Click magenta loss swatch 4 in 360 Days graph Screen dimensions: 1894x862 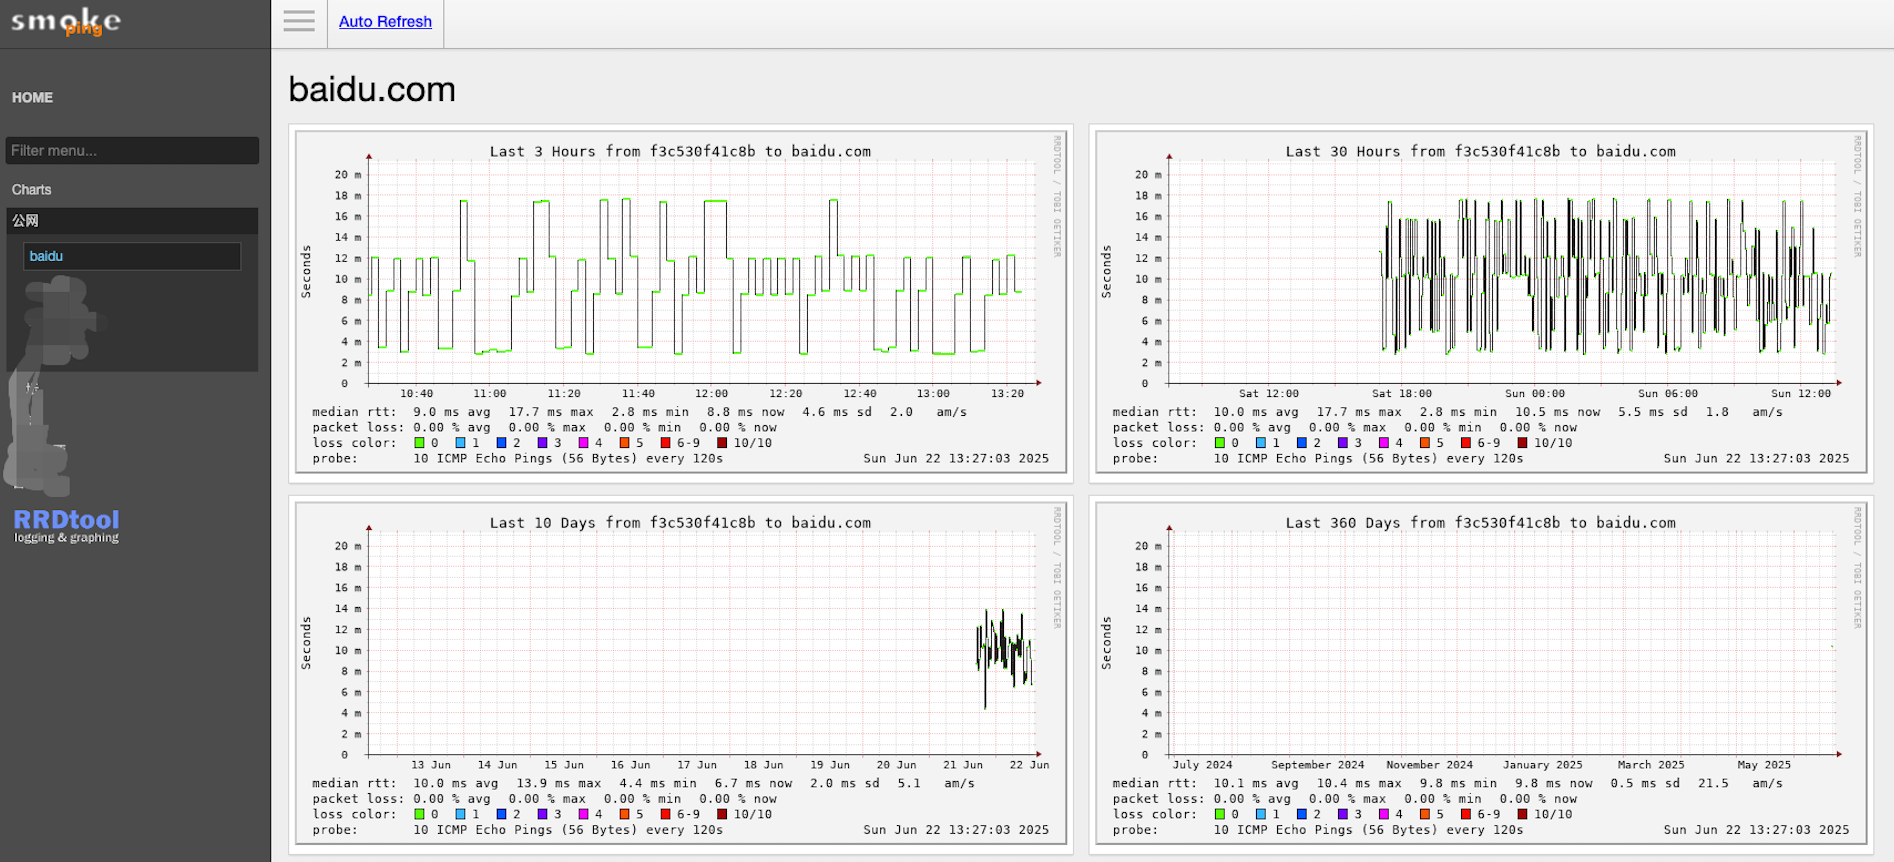click(x=1383, y=814)
